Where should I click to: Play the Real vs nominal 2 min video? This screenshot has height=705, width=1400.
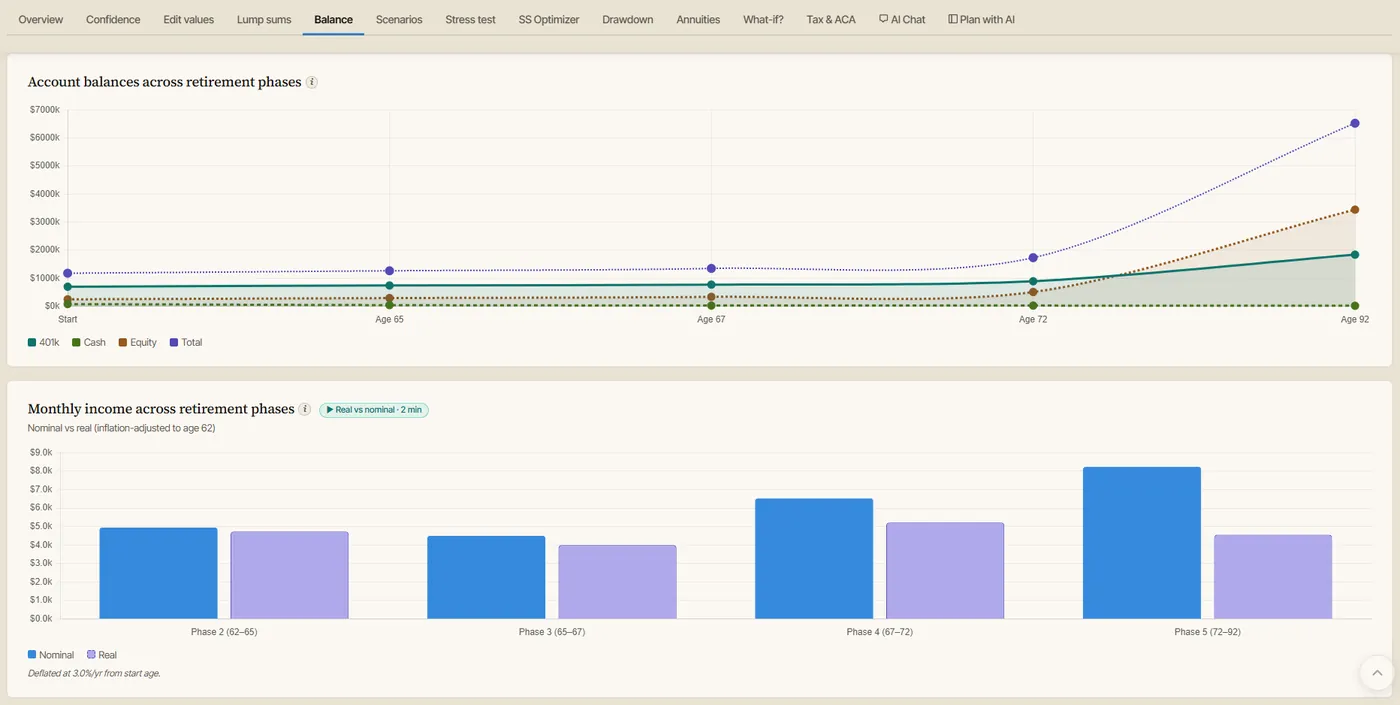coord(374,410)
